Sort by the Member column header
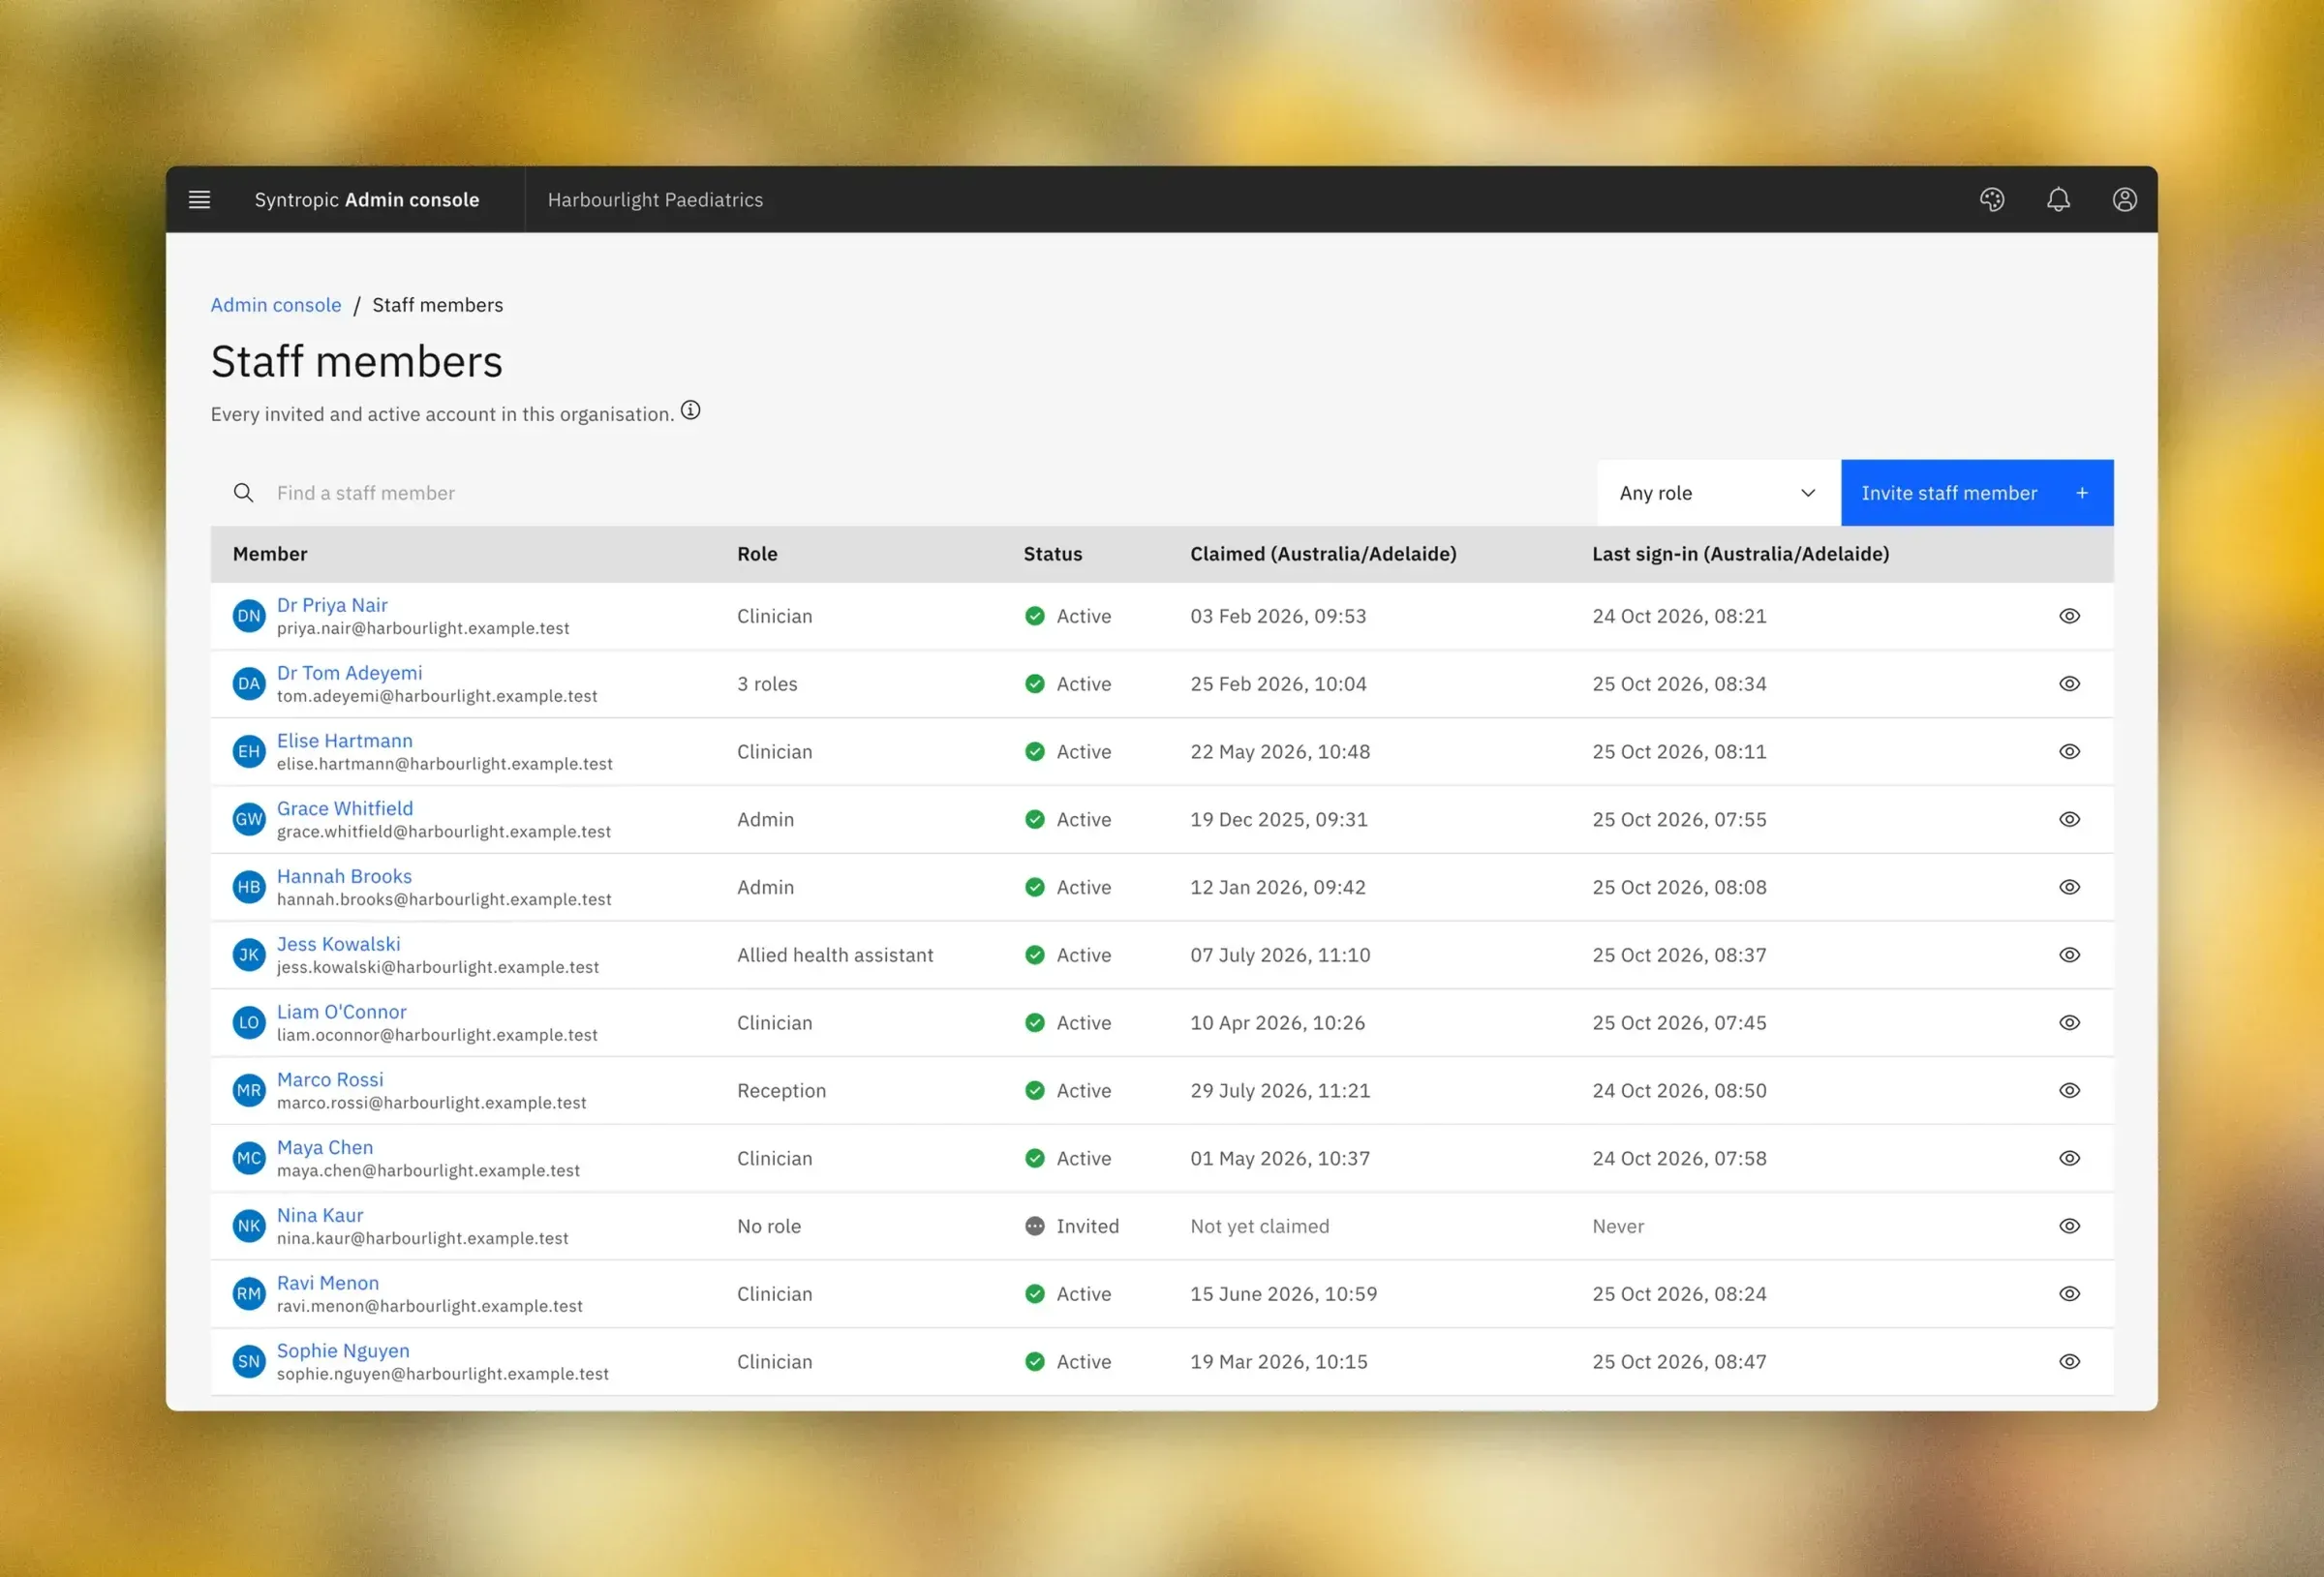Image resolution: width=2324 pixels, height=1577 pixels. (x=270, y=554)
